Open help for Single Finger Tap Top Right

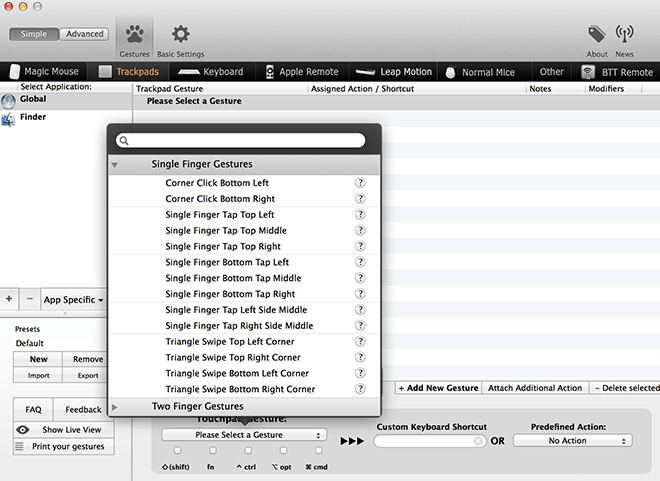[360, 246]
